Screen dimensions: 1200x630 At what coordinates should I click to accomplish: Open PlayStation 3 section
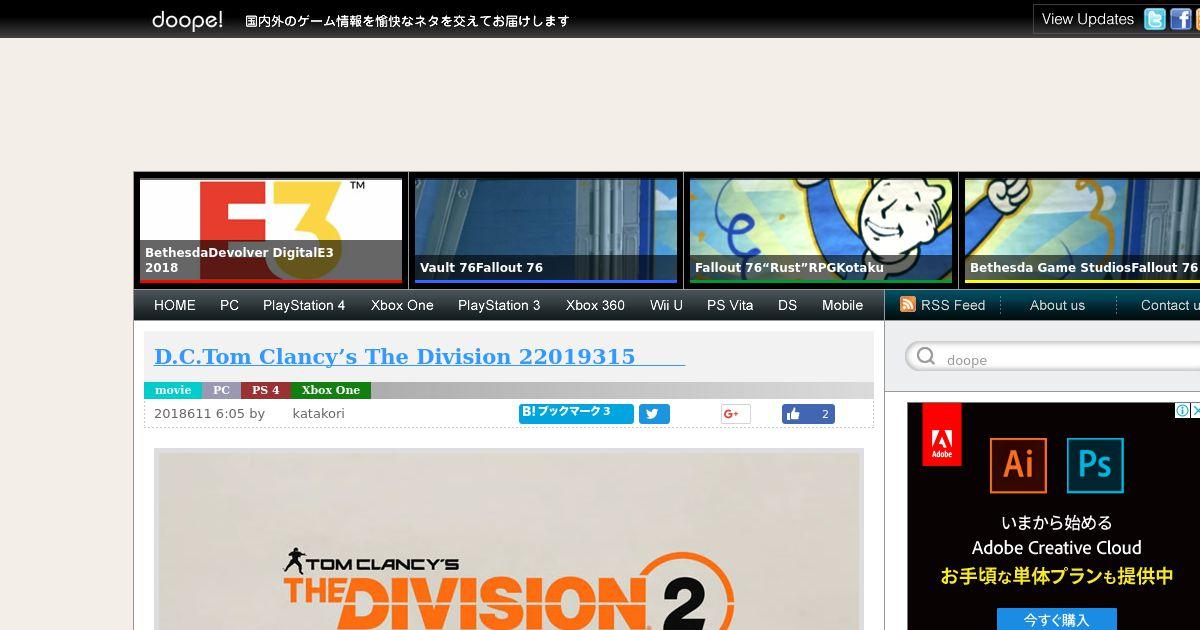(x=499, y=305)
